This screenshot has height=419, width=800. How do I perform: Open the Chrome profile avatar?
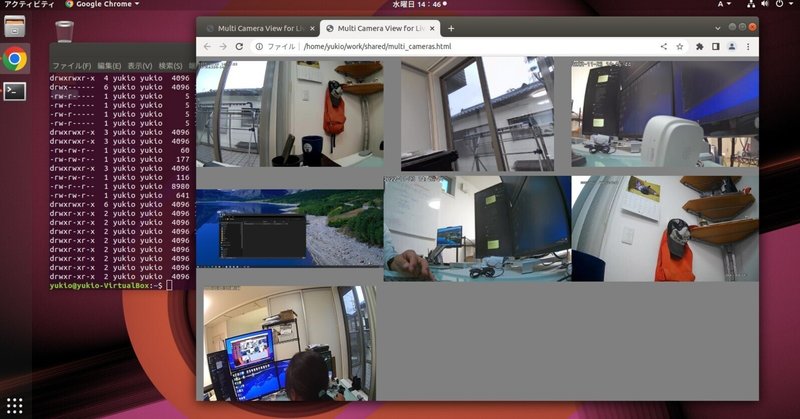tap(732, 46)
